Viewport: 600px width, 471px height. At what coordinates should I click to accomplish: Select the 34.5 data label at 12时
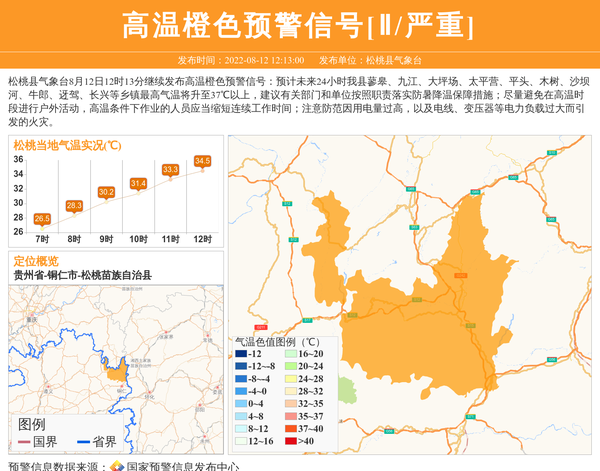[203, 160]
